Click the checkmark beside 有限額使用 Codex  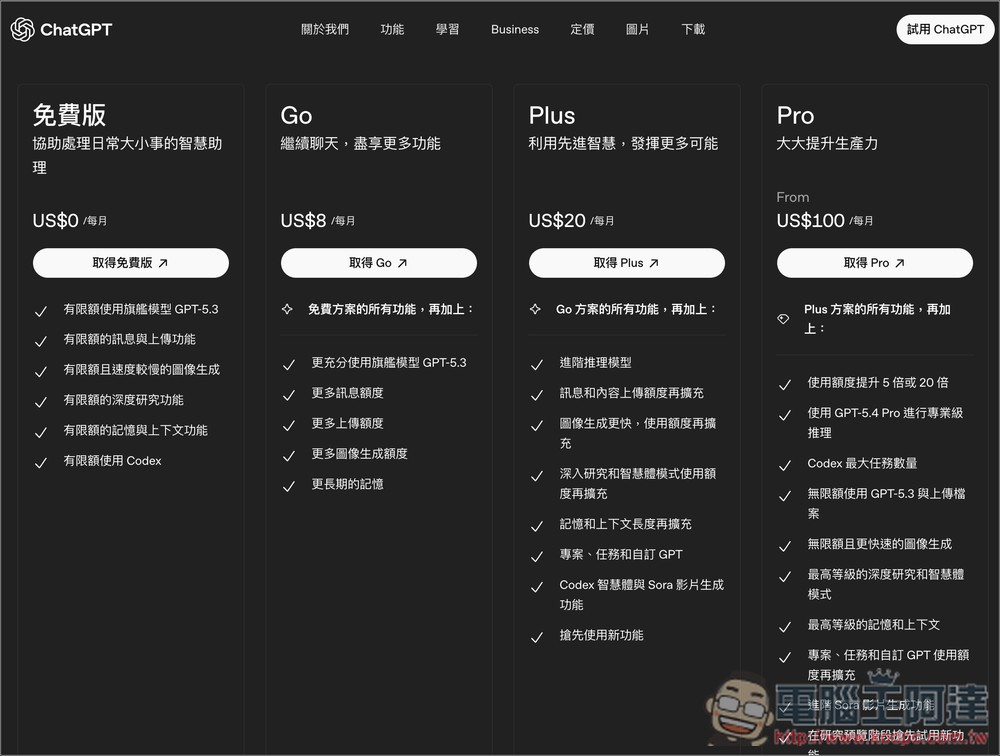(41, 461)
